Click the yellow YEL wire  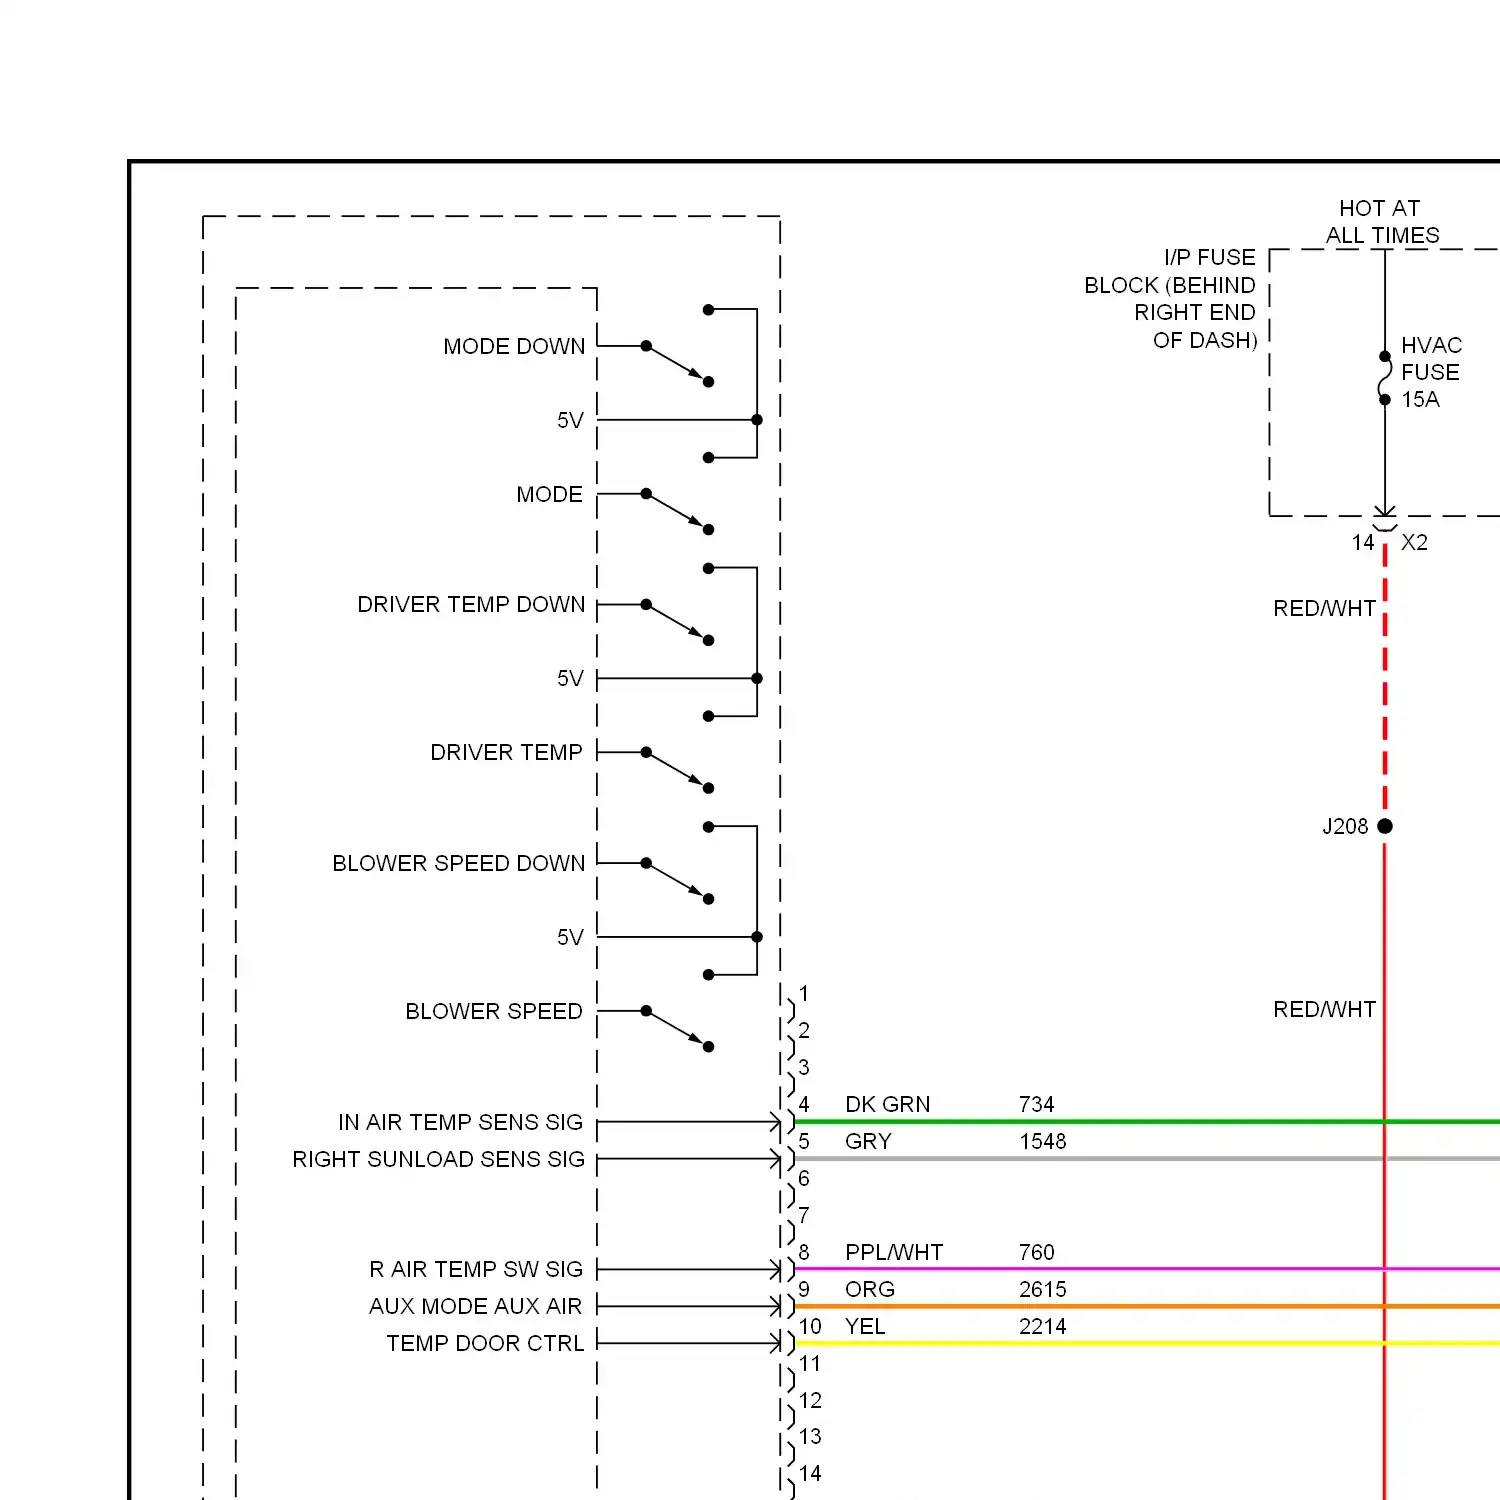[x=1147, y=1343]
